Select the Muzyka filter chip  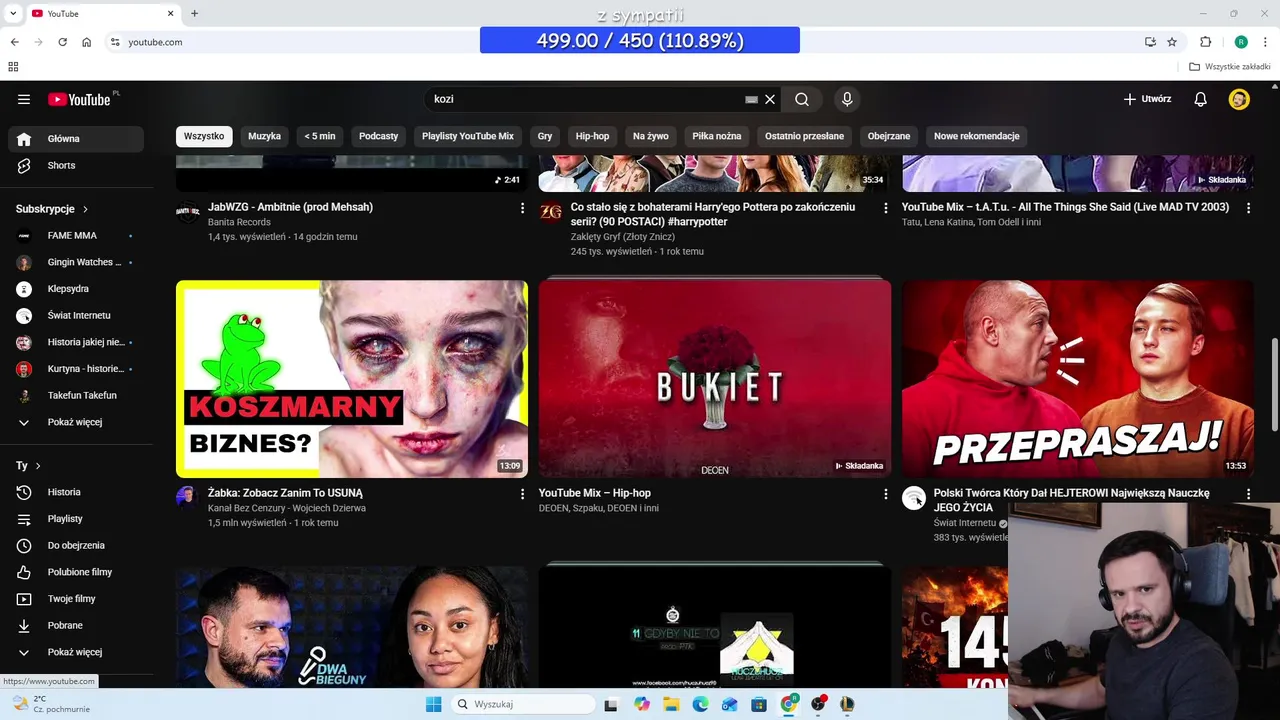click(264, 136)
